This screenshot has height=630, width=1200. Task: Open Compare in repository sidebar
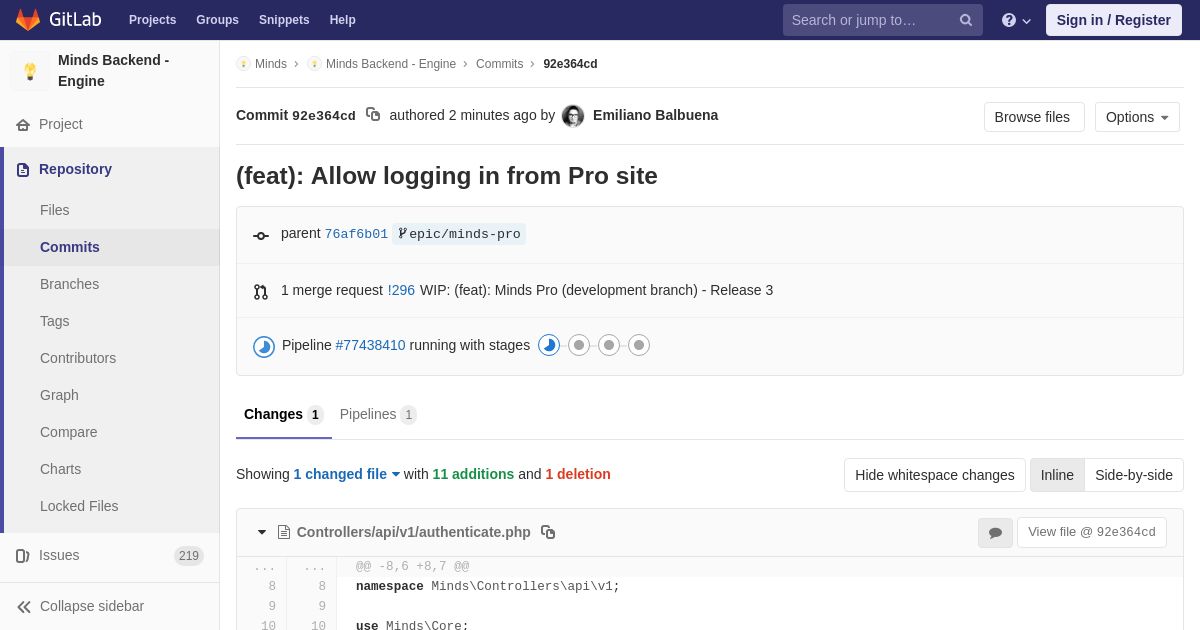point(68,432)
